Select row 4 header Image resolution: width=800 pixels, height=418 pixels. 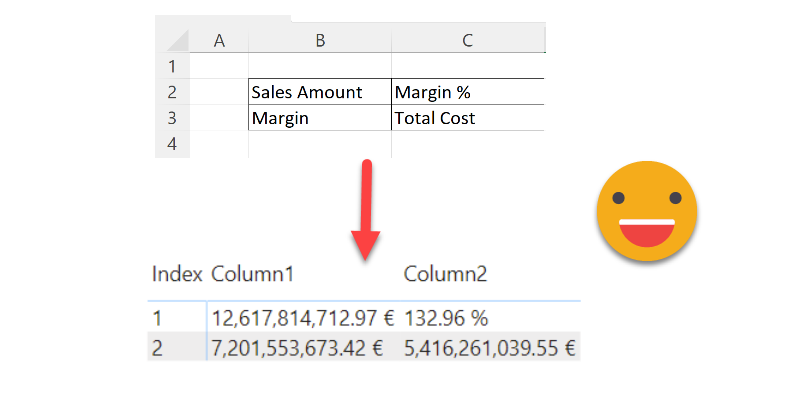tap(171, 144)
